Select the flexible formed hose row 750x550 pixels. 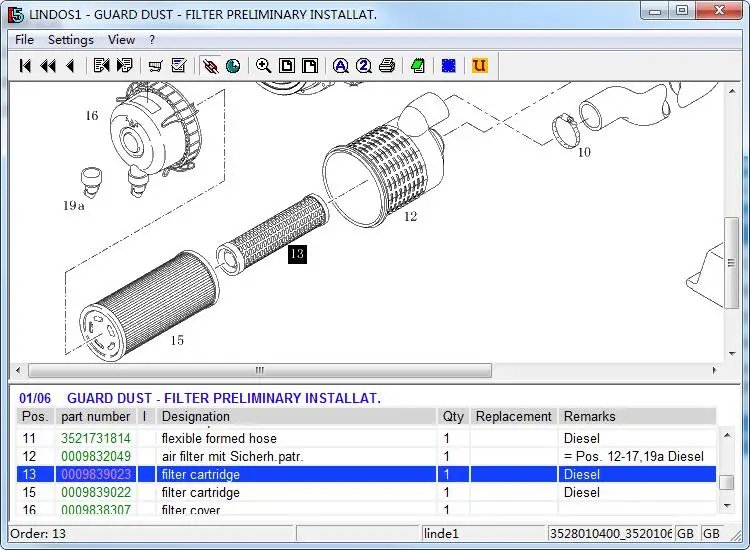point(366,438)
